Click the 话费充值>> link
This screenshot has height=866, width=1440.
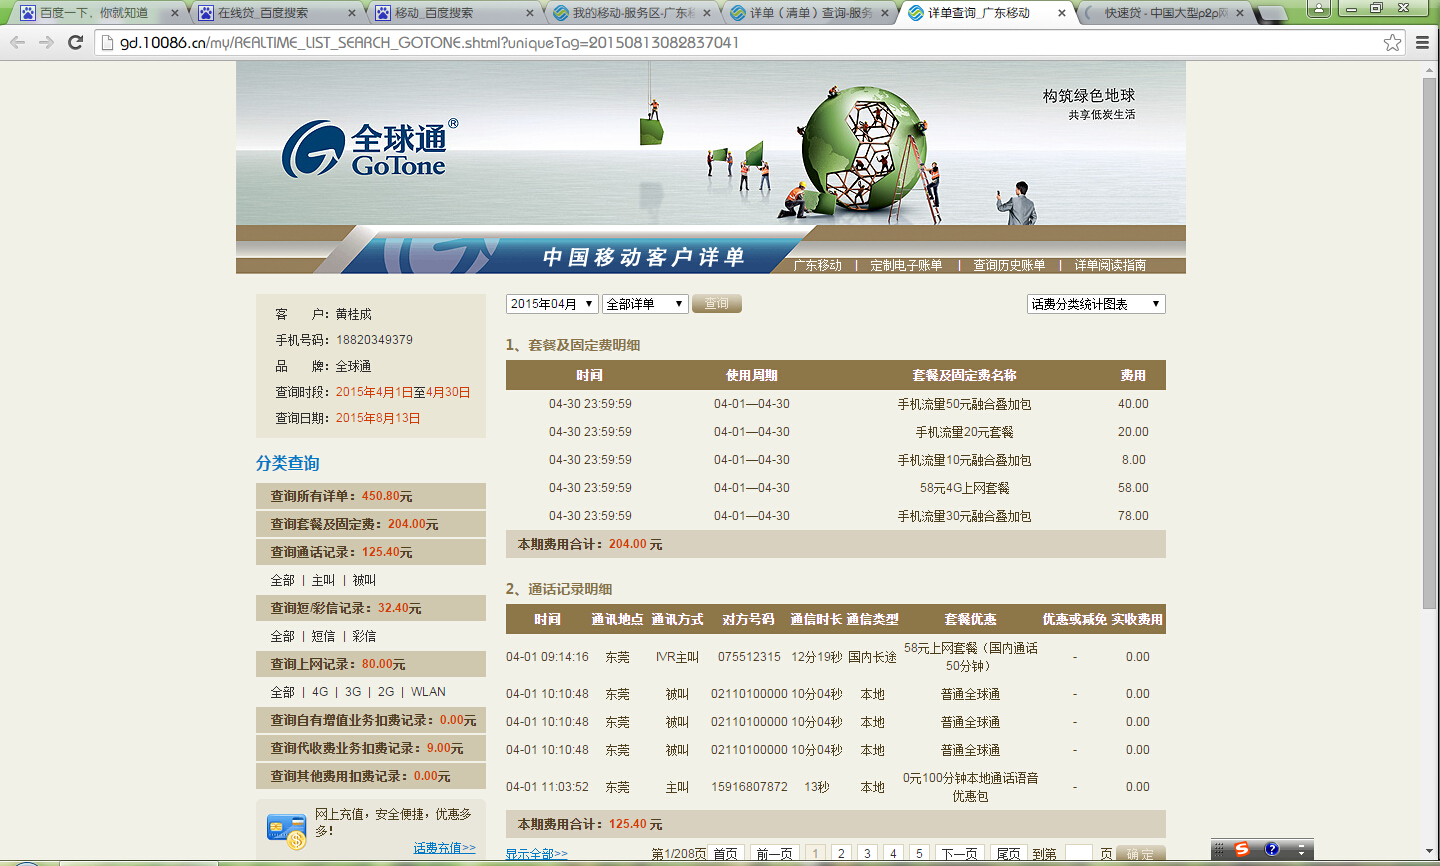click(445, 848)
